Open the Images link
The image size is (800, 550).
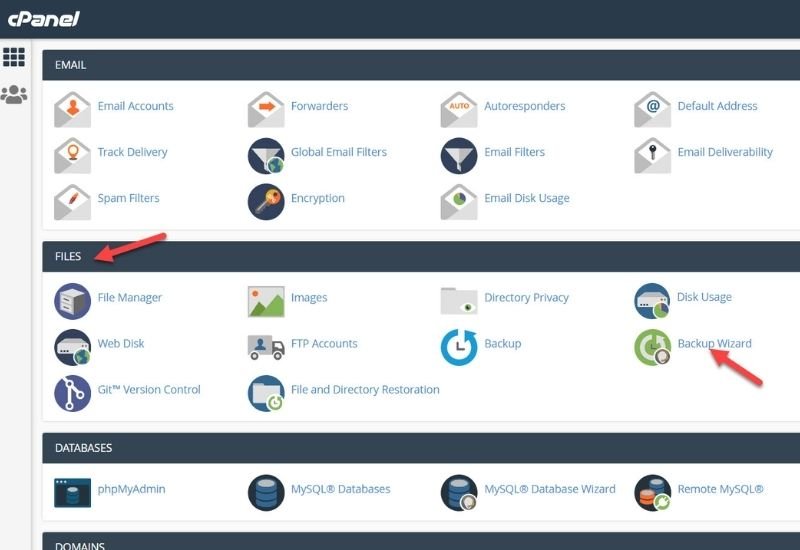[x=309, y=297]
